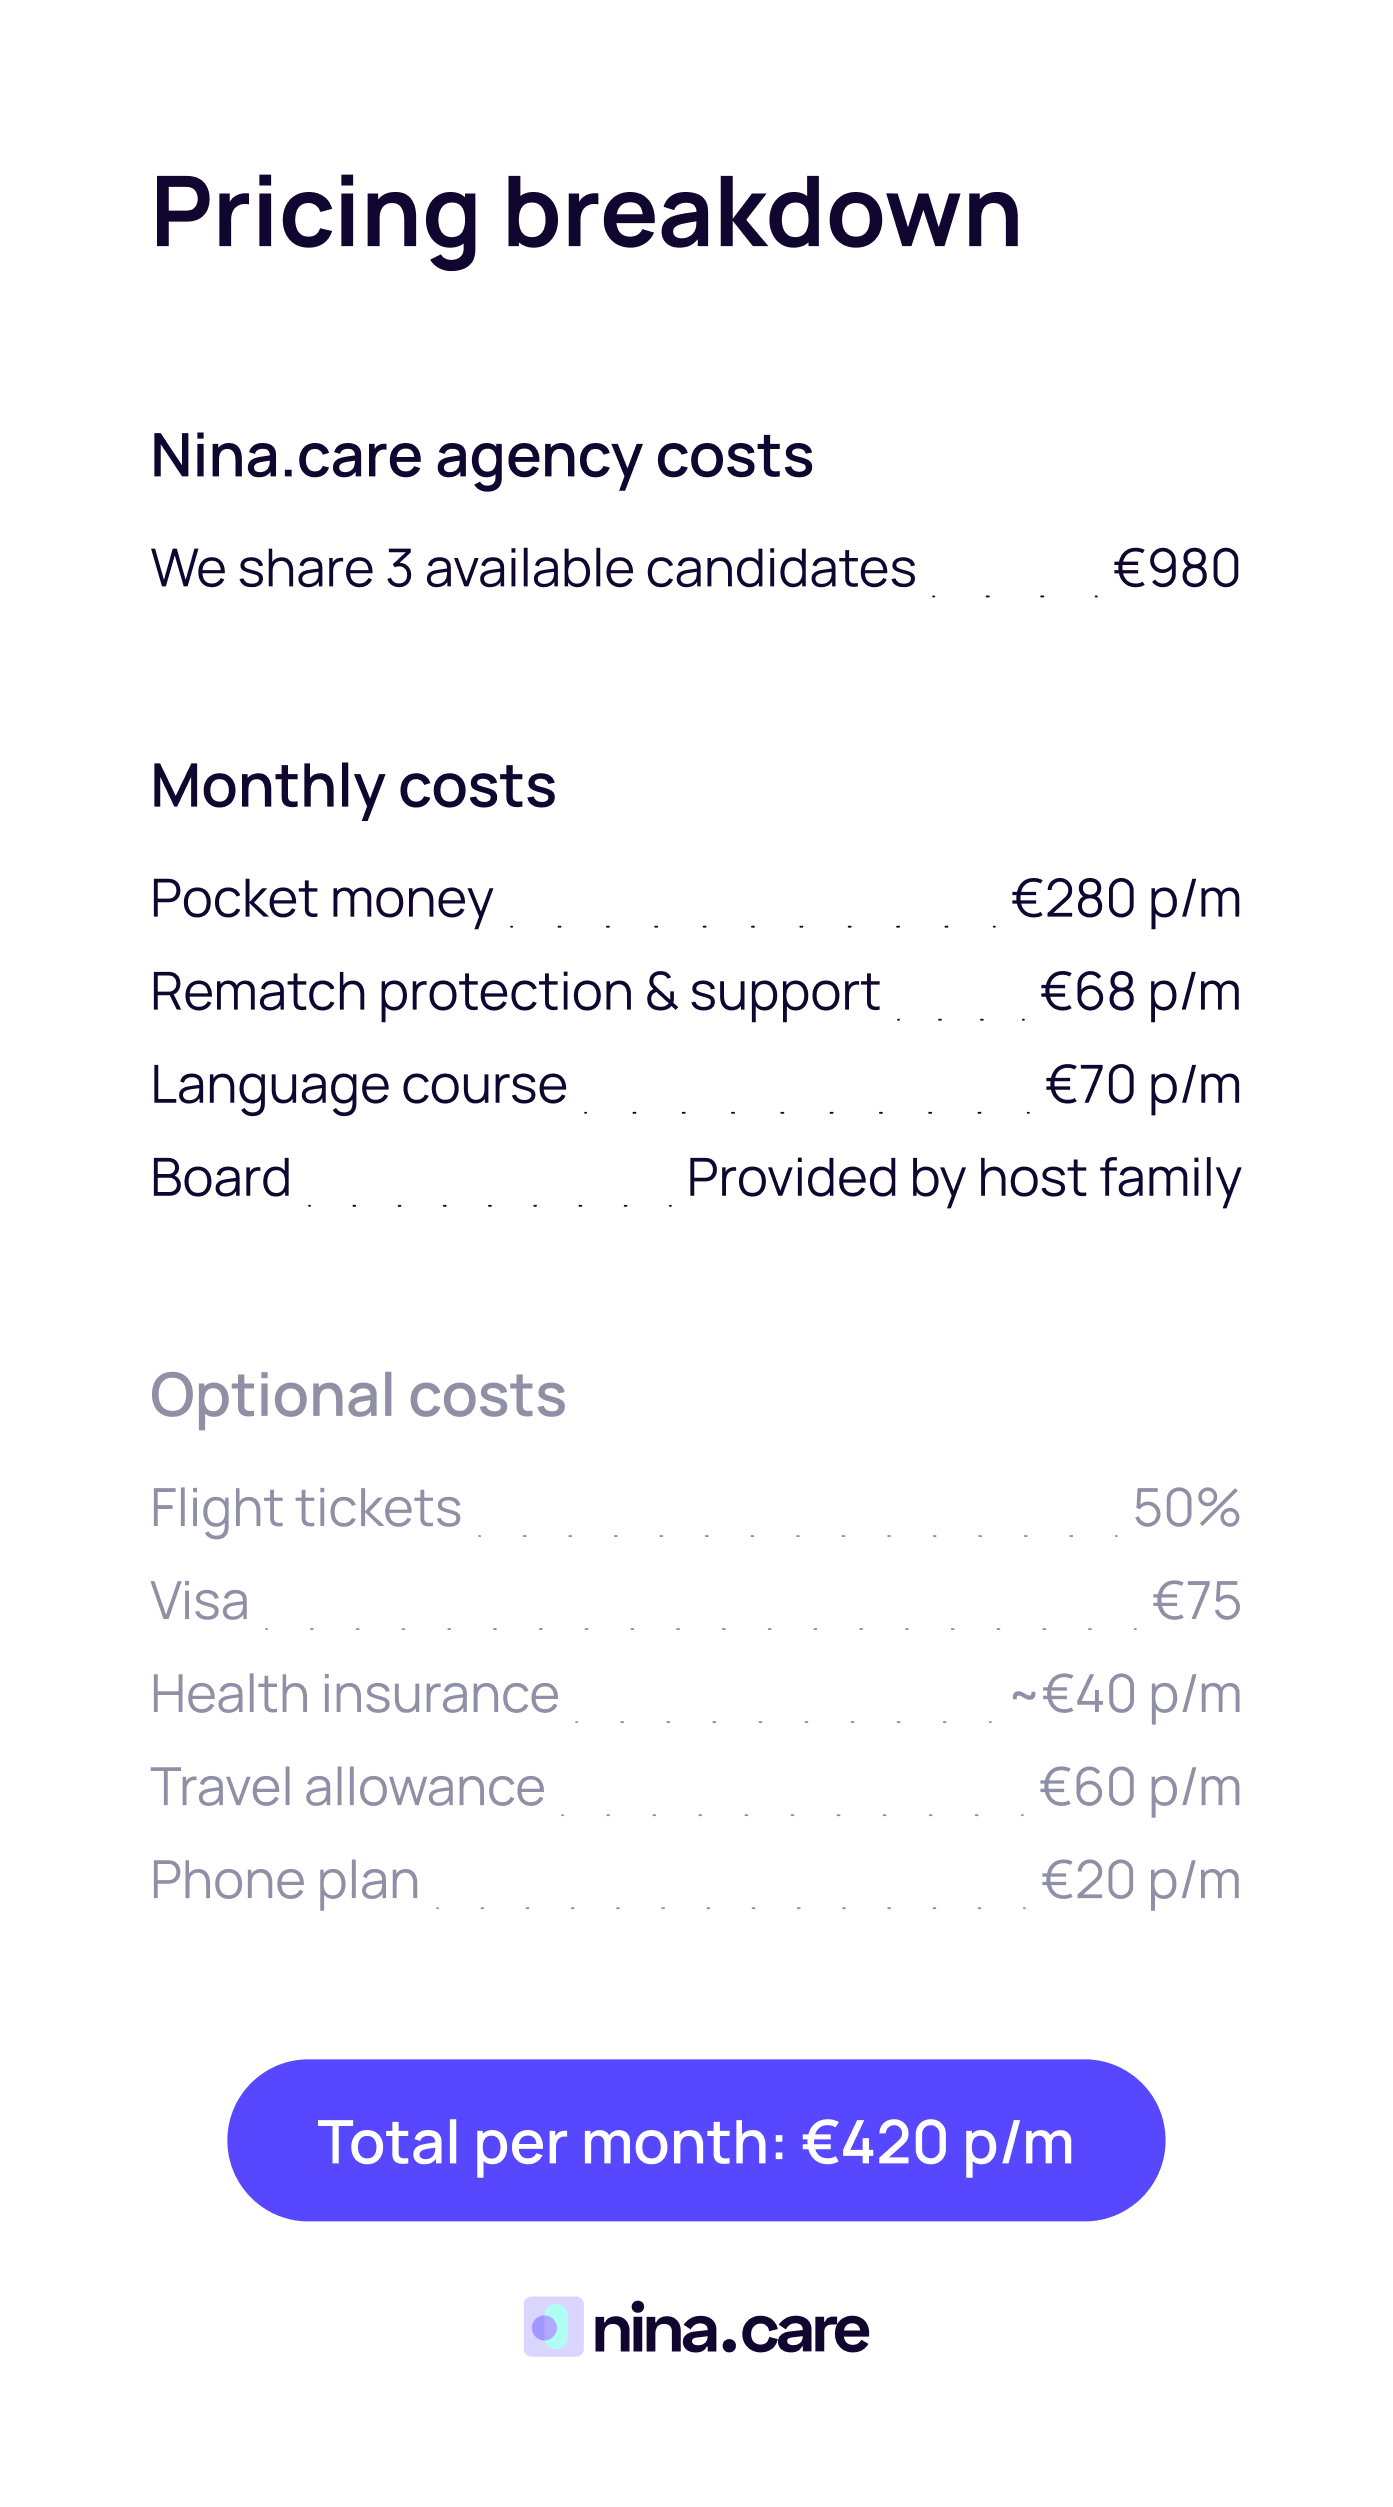Image resolution: width=1393 pixels, height=2507 pixels.
Task: Click the Travel allowance label
Action: [347, 1787]
